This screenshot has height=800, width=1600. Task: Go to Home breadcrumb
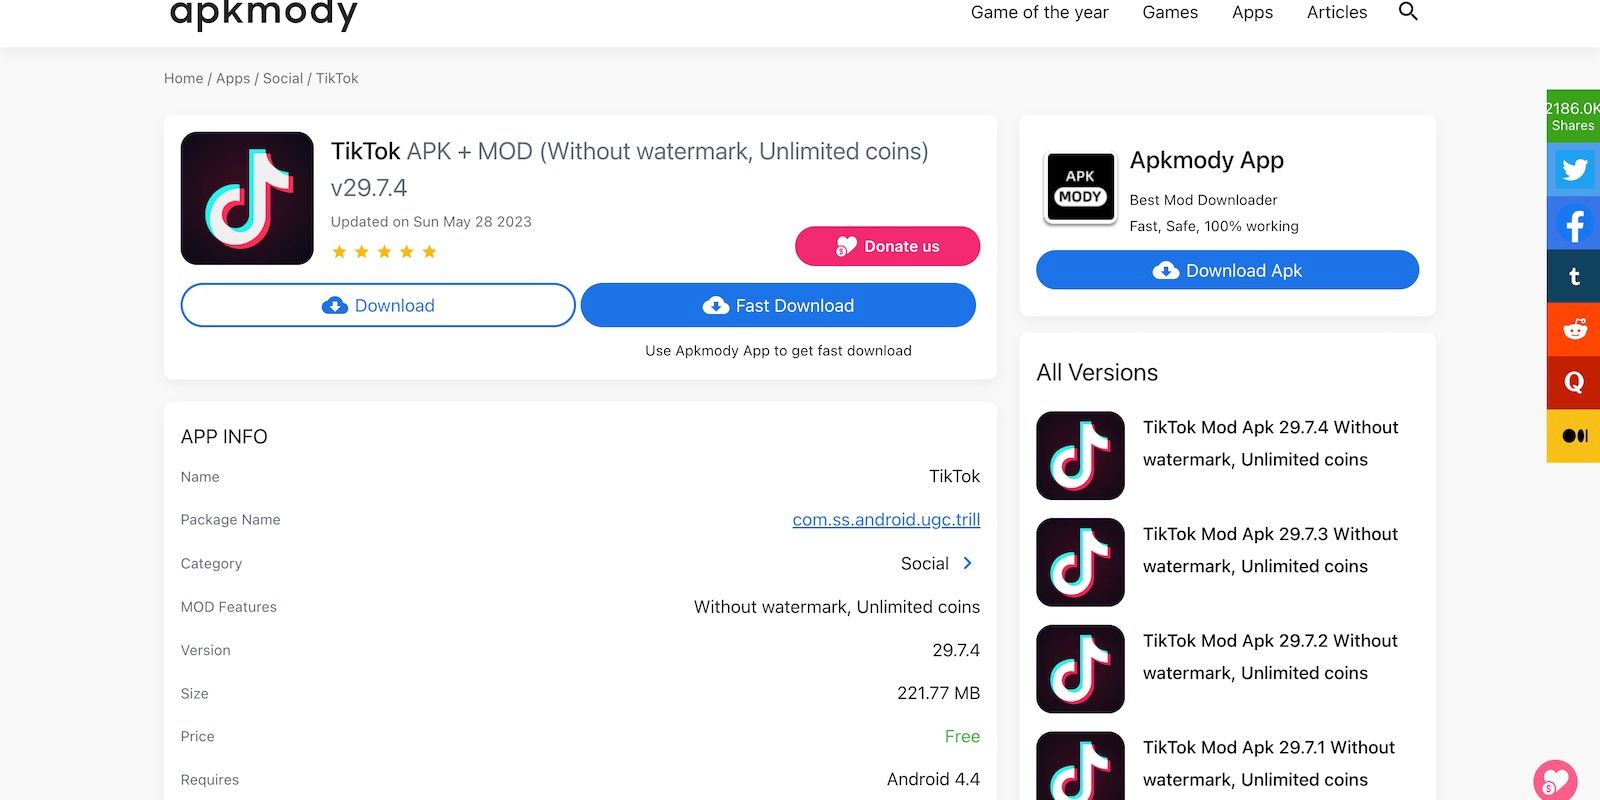[x=183, y=78]
